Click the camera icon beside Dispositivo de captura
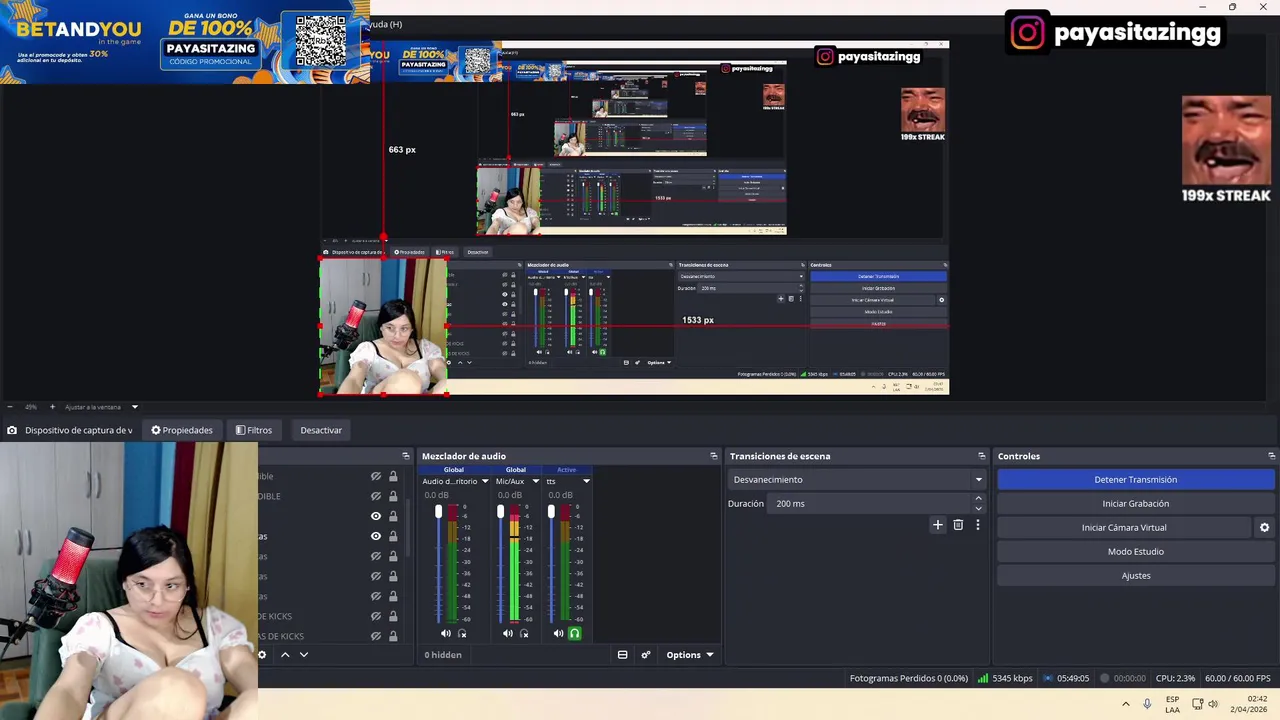 [x=11, y=430]
